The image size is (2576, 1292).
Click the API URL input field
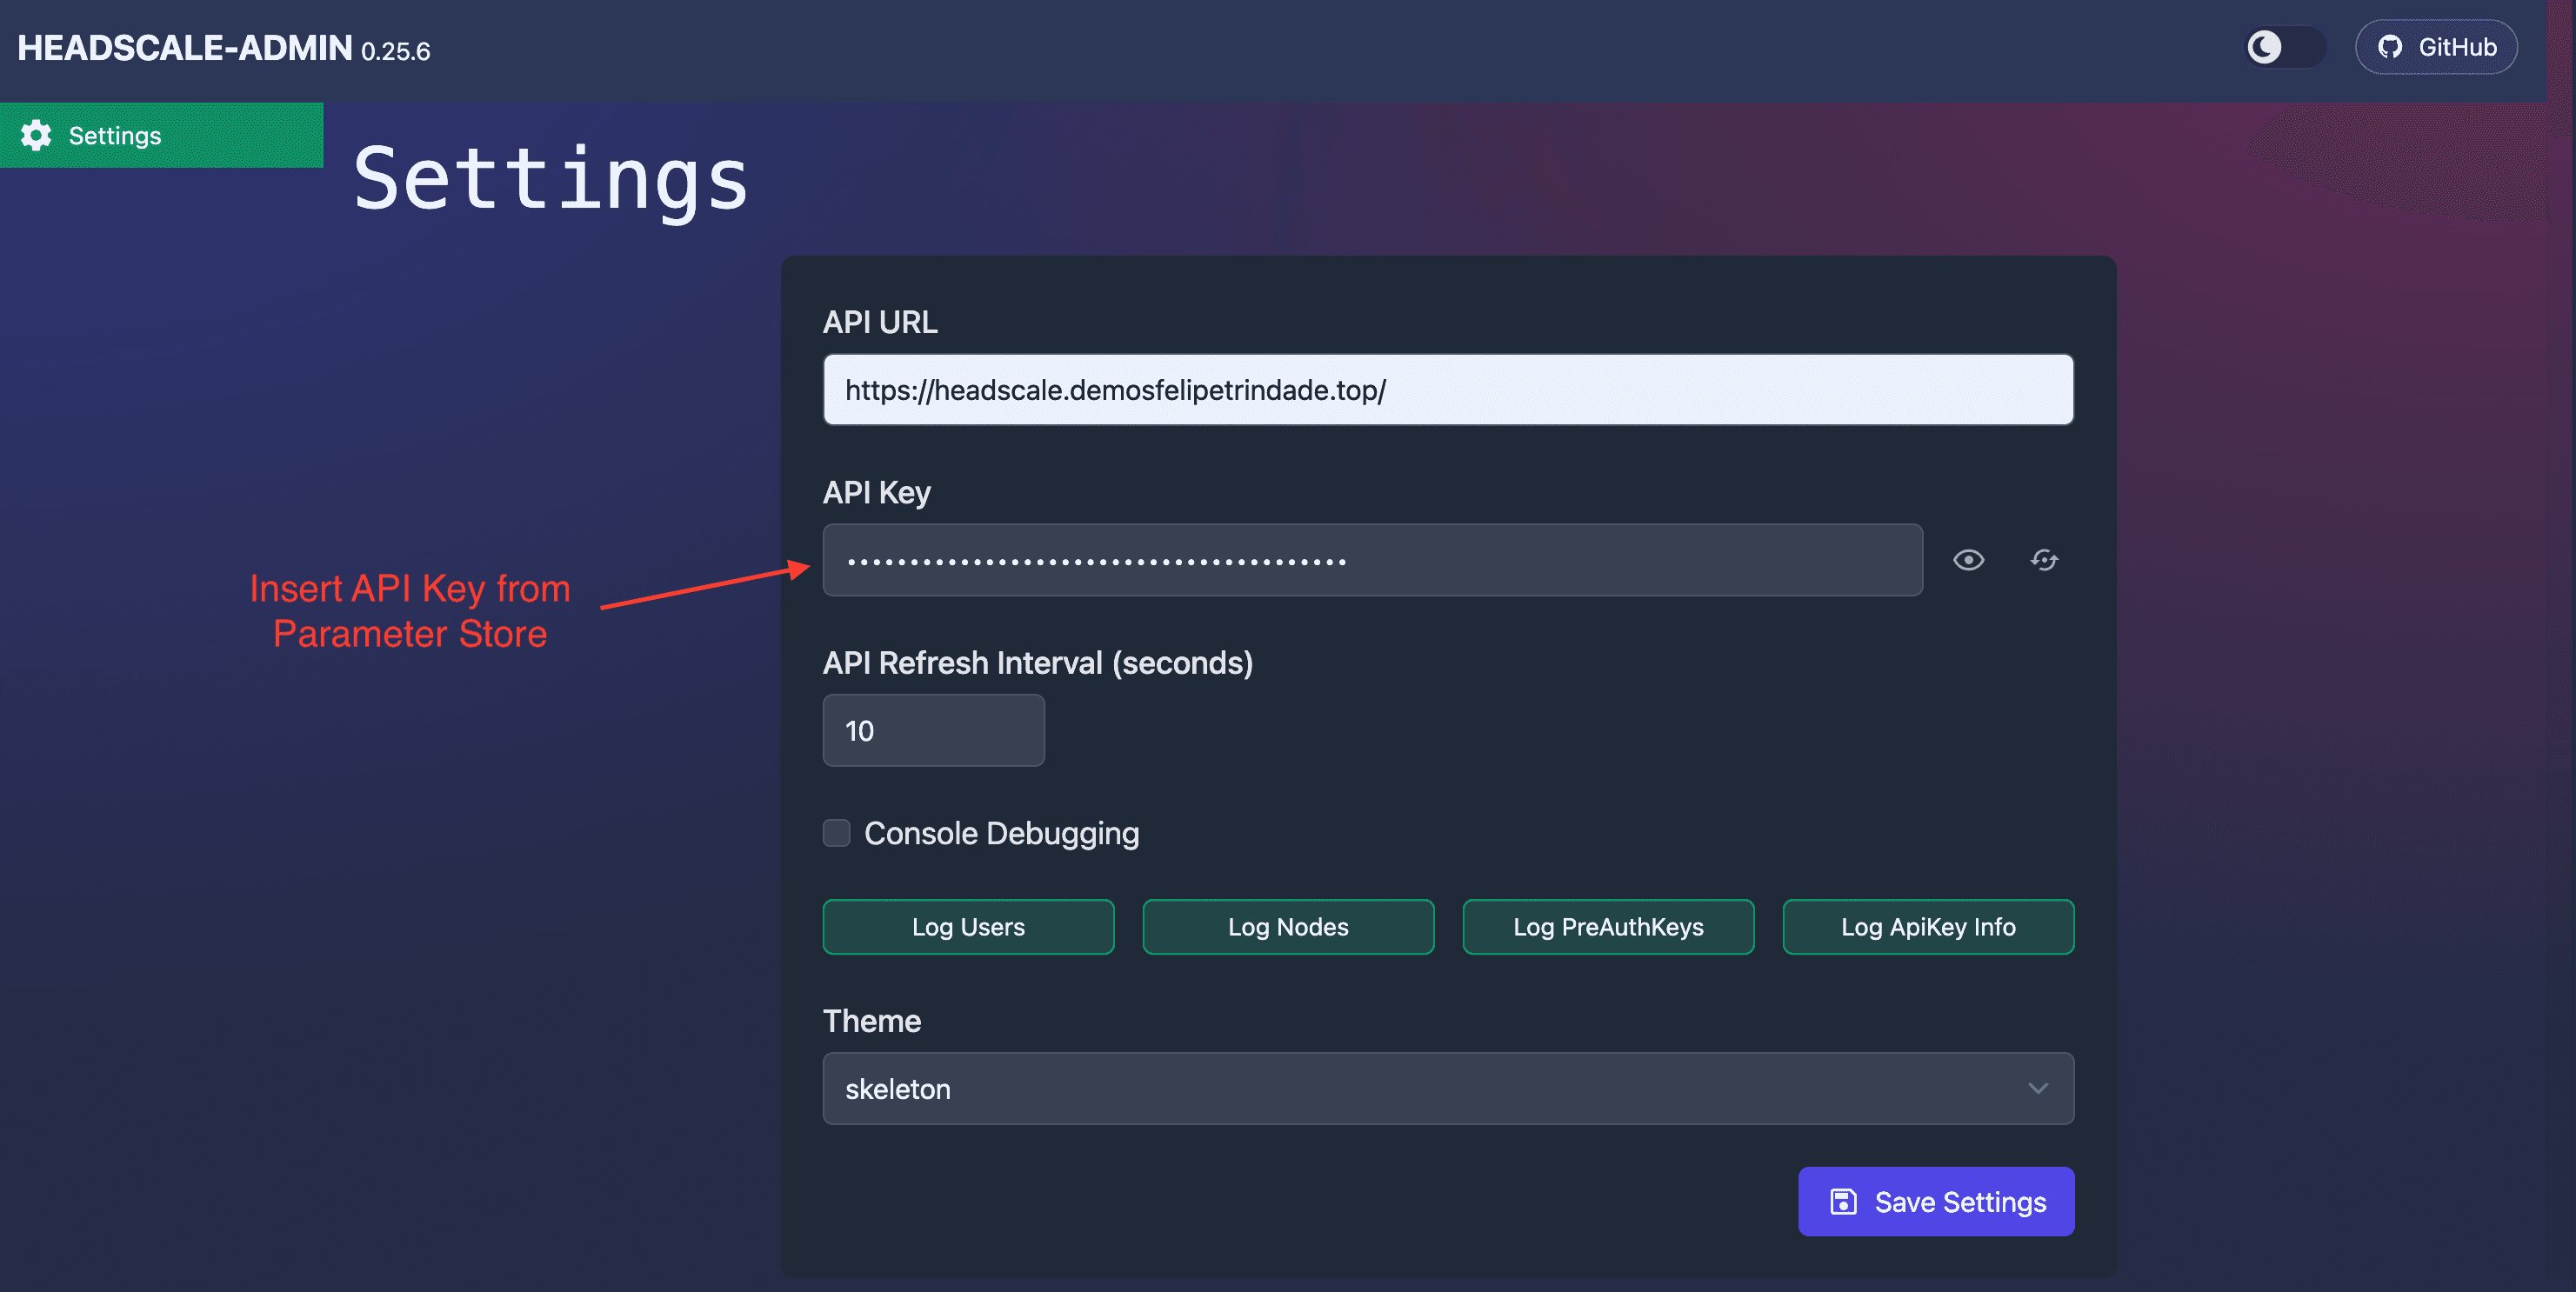pos(1448,389)
